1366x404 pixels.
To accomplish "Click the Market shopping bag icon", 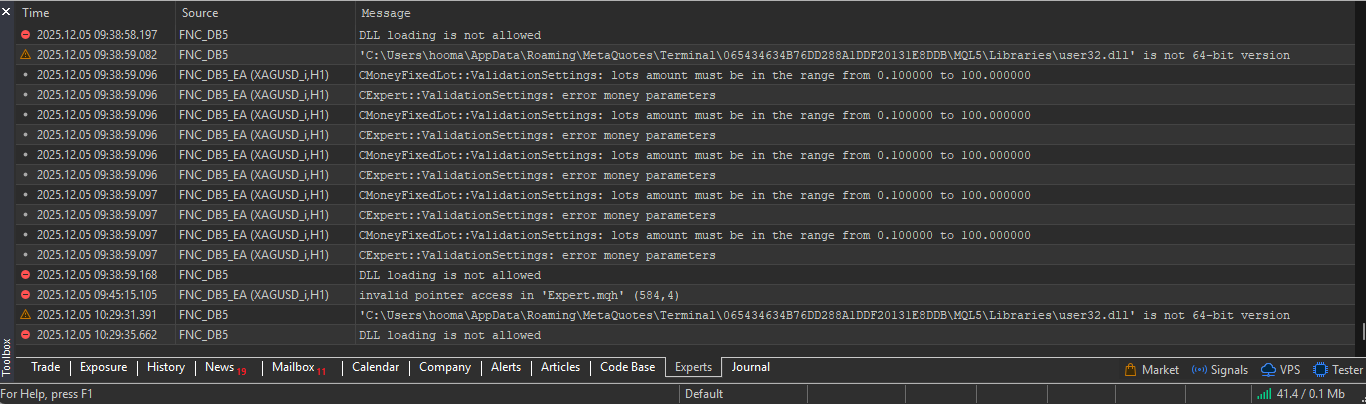I will pos(1131,369).
